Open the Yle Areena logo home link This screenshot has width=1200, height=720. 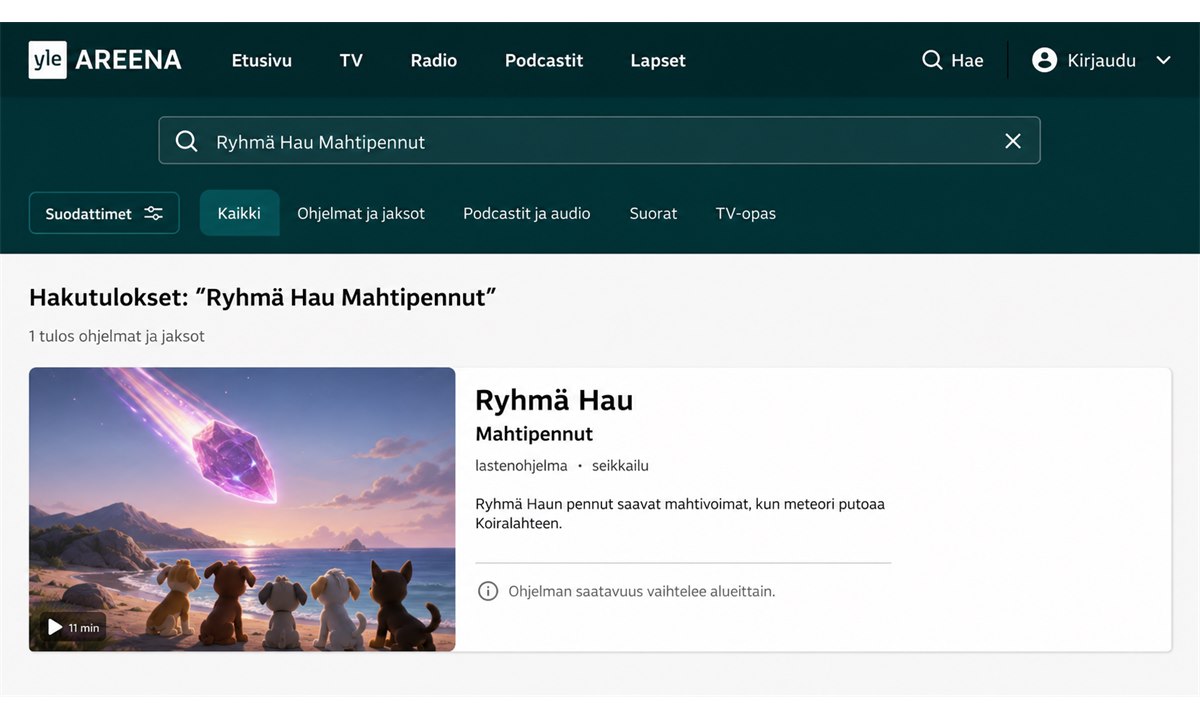coord(105,60)
